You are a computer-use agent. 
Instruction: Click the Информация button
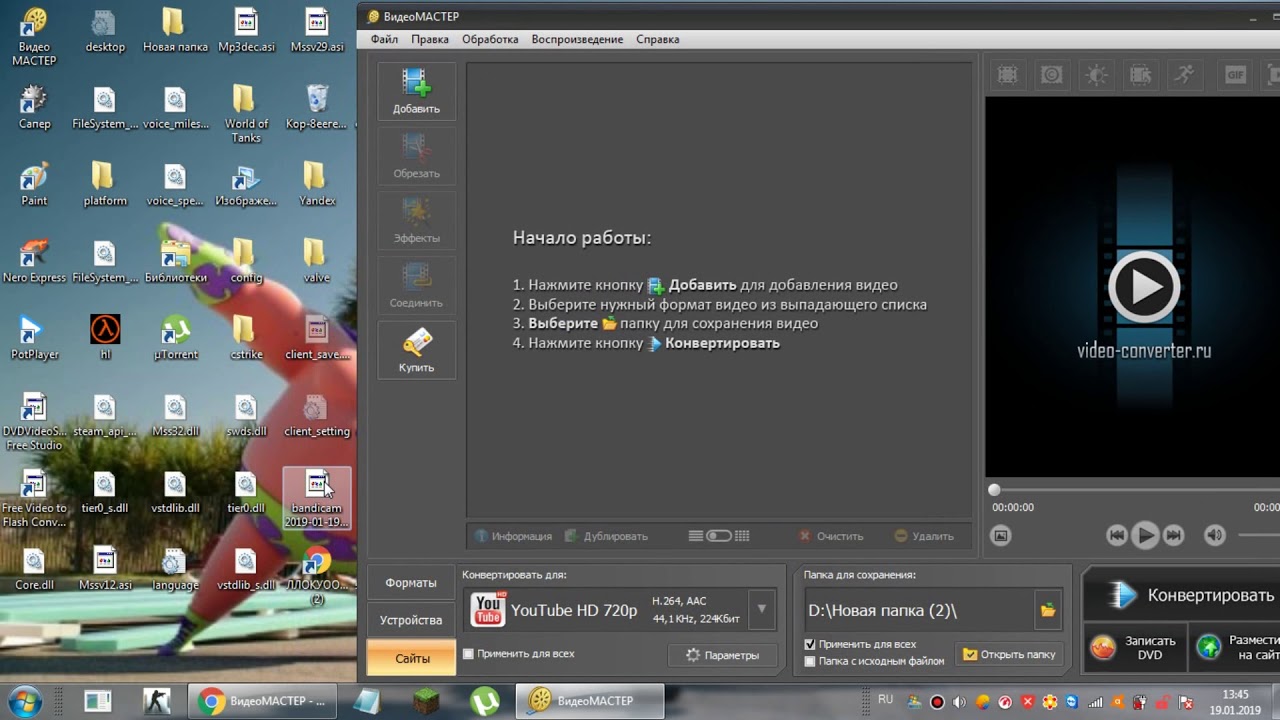(x=513, y=536)
